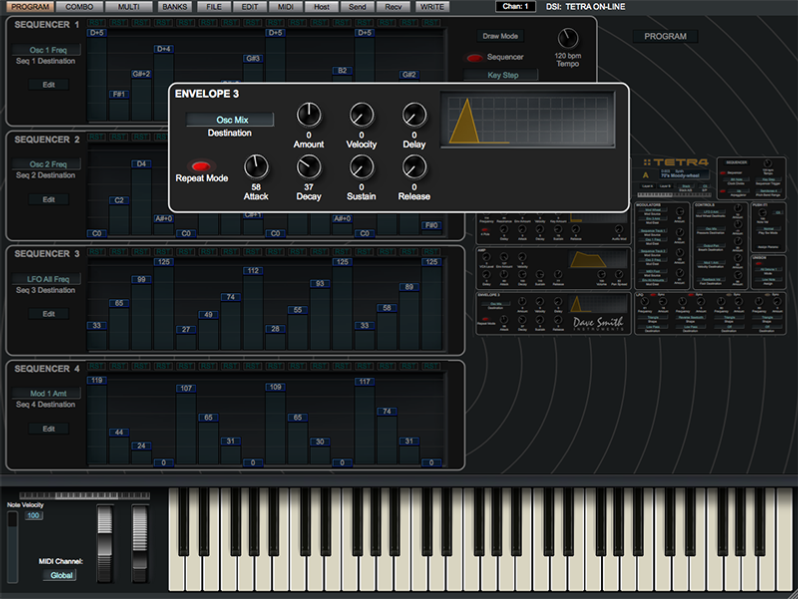Click the 120 bpm Tempo knob
Screen dimensions: 798x600
(568, 39)
